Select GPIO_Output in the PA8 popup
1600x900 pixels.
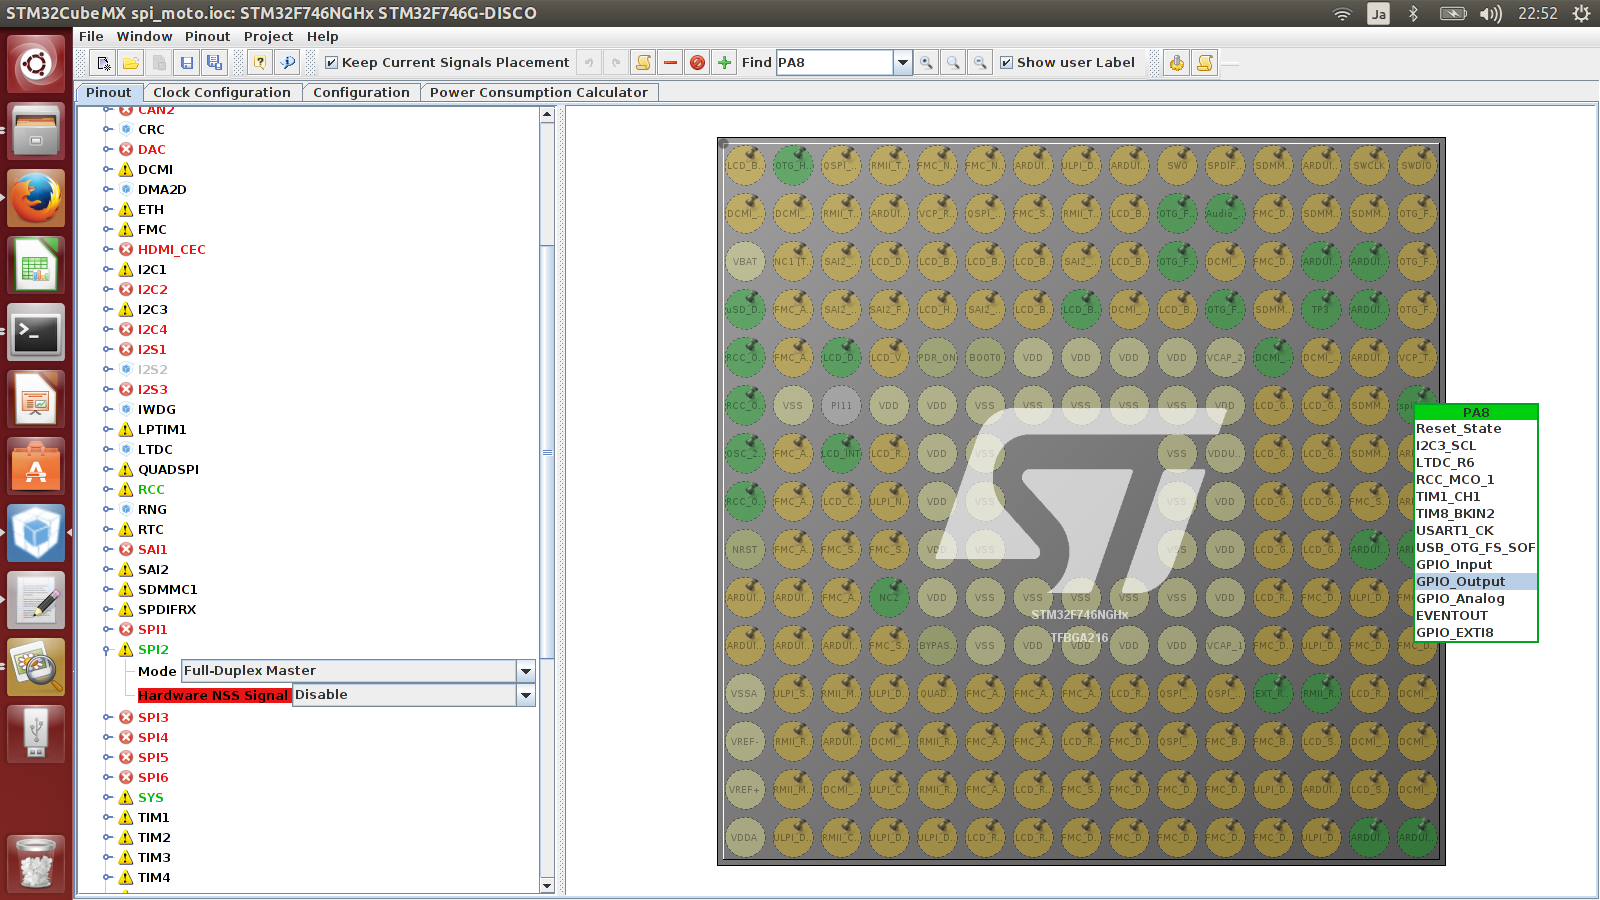(x=1460, y=582)
